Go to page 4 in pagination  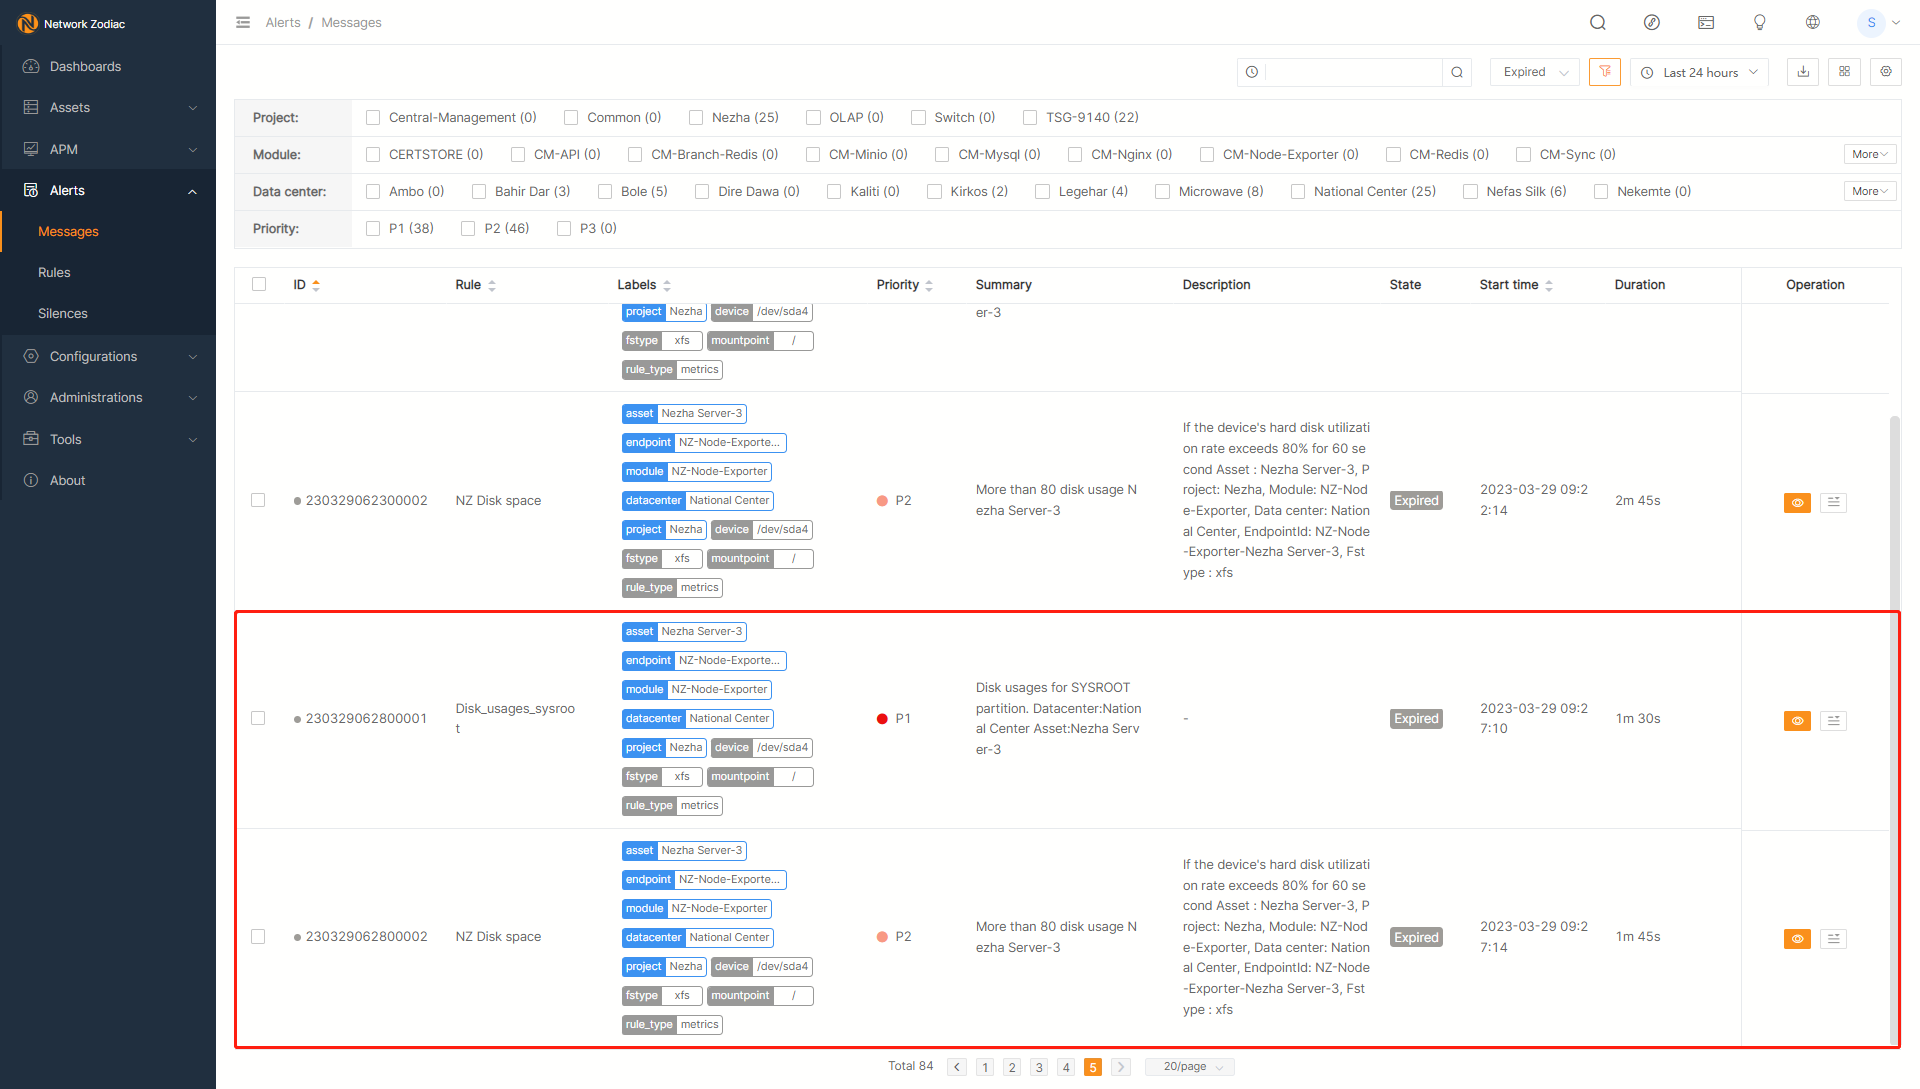[x=1066, y=1067]
